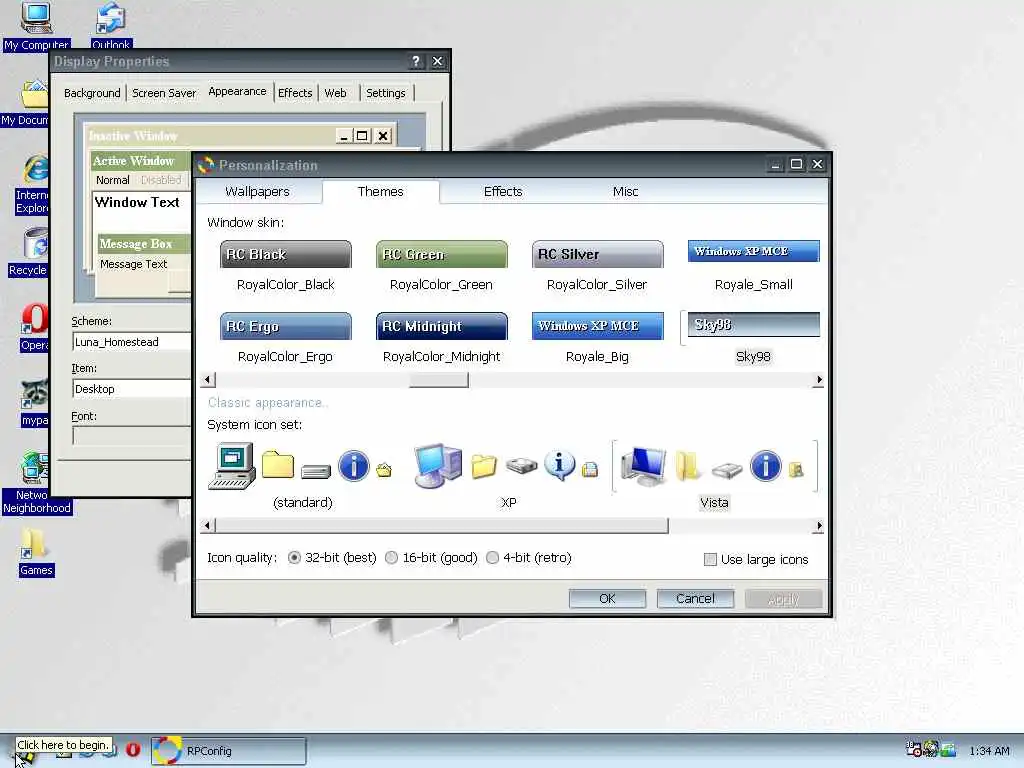
Task: Click the RPConfig taskbar button
Action: [229, 751]
